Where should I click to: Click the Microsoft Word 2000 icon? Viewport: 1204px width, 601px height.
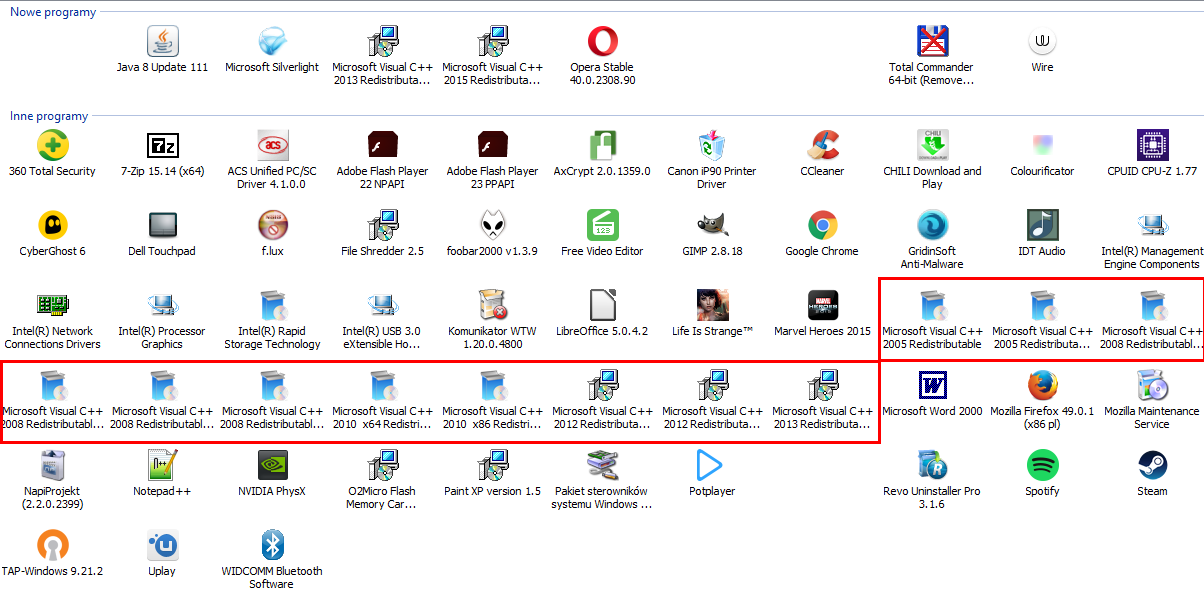(932, 385)
